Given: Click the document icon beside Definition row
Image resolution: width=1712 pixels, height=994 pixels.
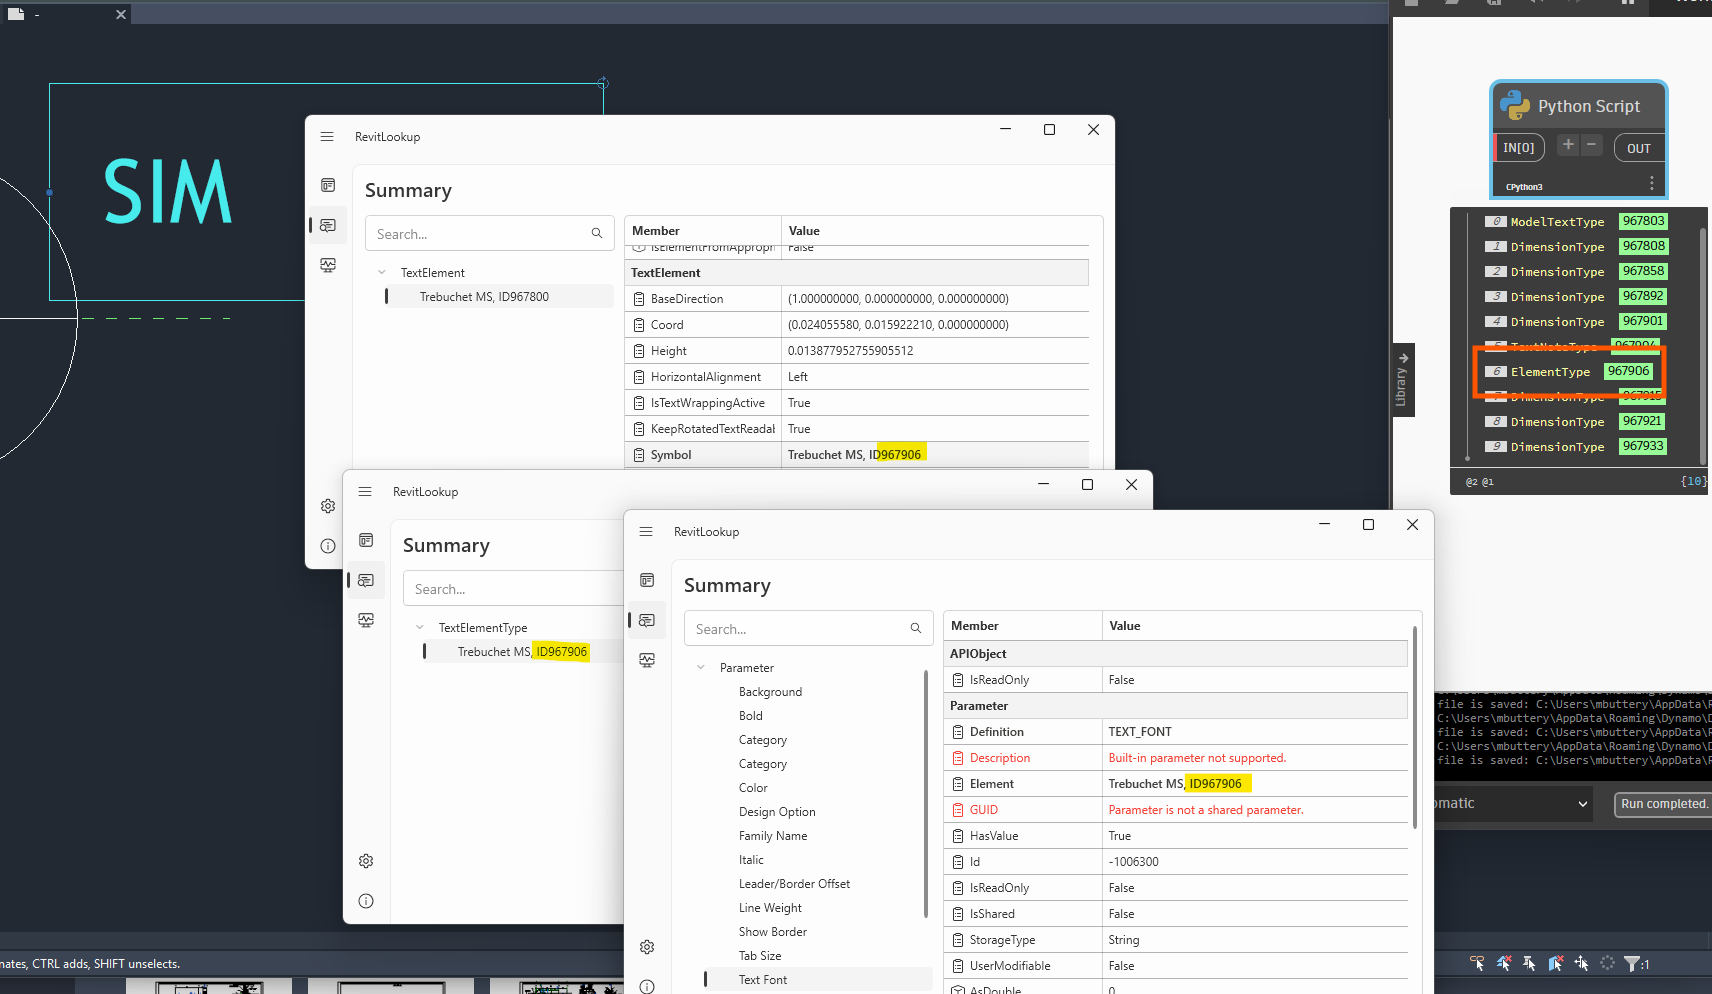Looking at the screenshot, I should tap(958, 732).
